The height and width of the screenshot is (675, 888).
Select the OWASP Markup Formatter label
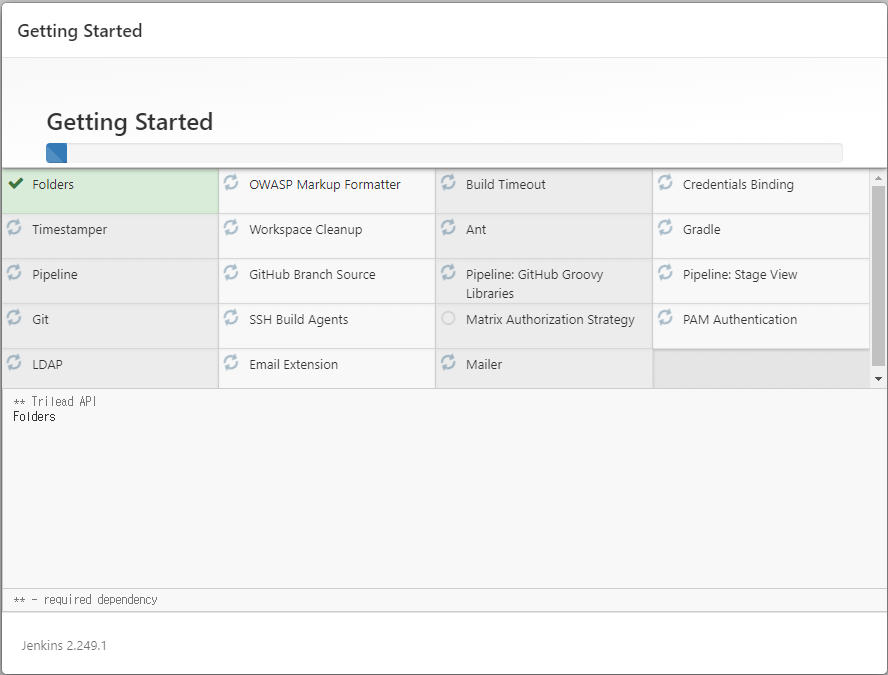pos(325,185)
